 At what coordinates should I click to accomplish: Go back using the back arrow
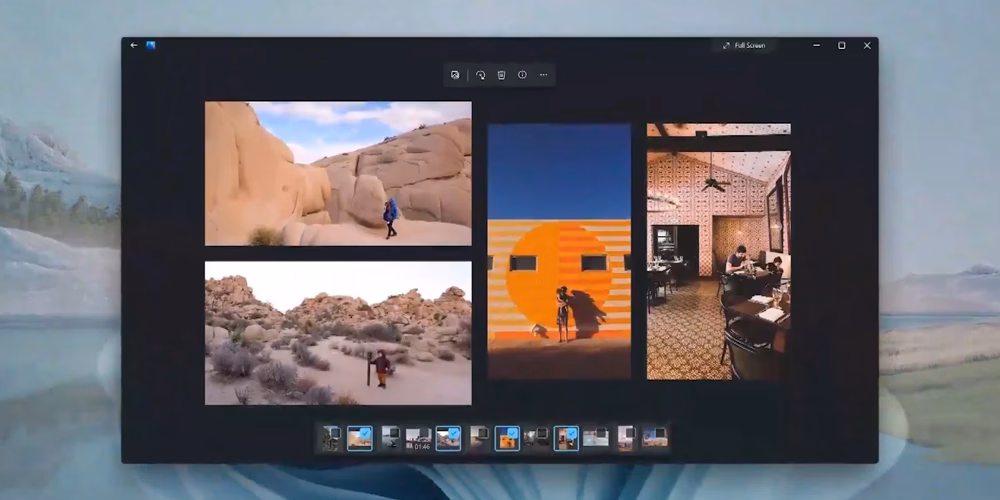134,45
